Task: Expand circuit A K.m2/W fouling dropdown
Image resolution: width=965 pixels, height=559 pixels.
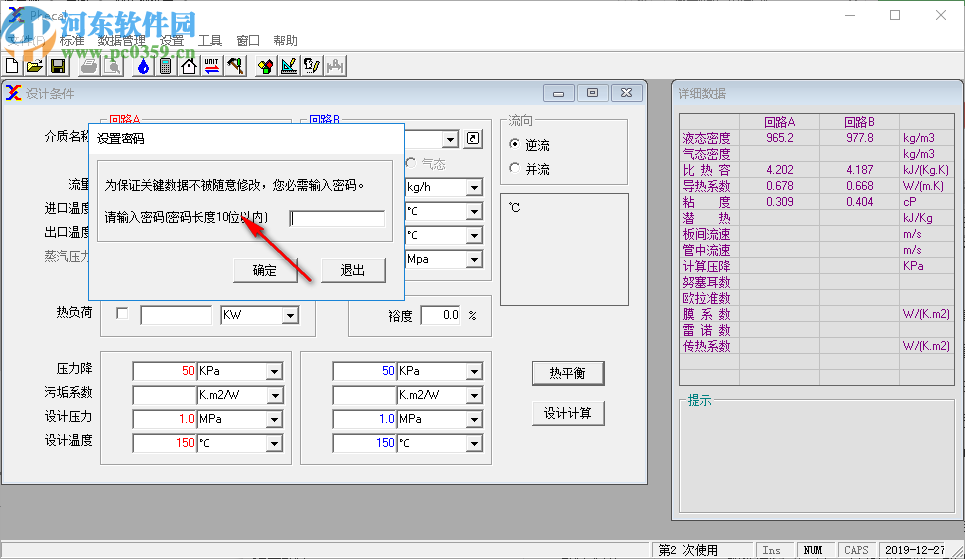Action: click(x=274, y=396)
